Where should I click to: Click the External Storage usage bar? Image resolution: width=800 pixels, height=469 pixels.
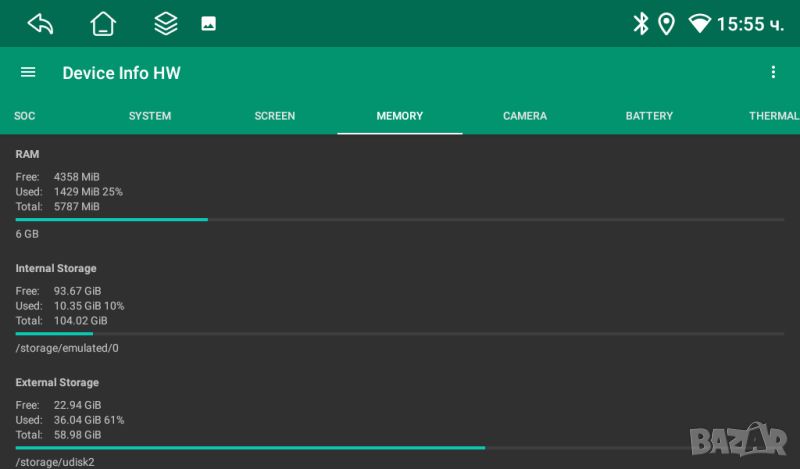399,448
